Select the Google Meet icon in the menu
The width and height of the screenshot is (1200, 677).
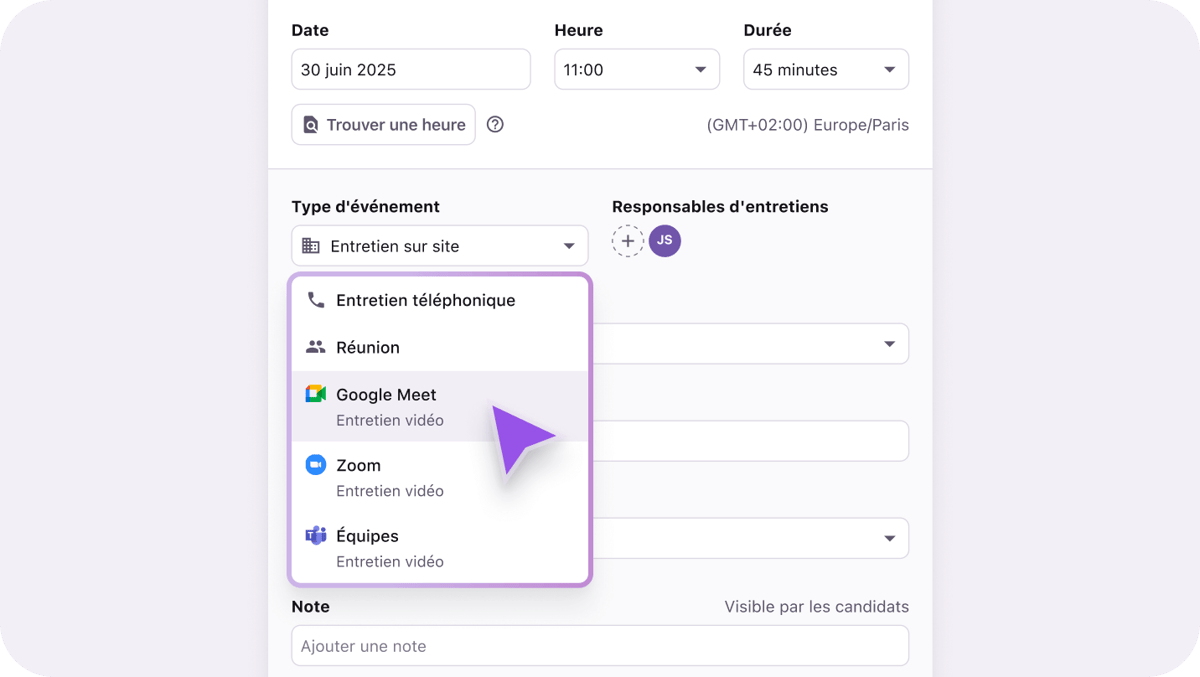pyautogui.click(x=315, y=394)
